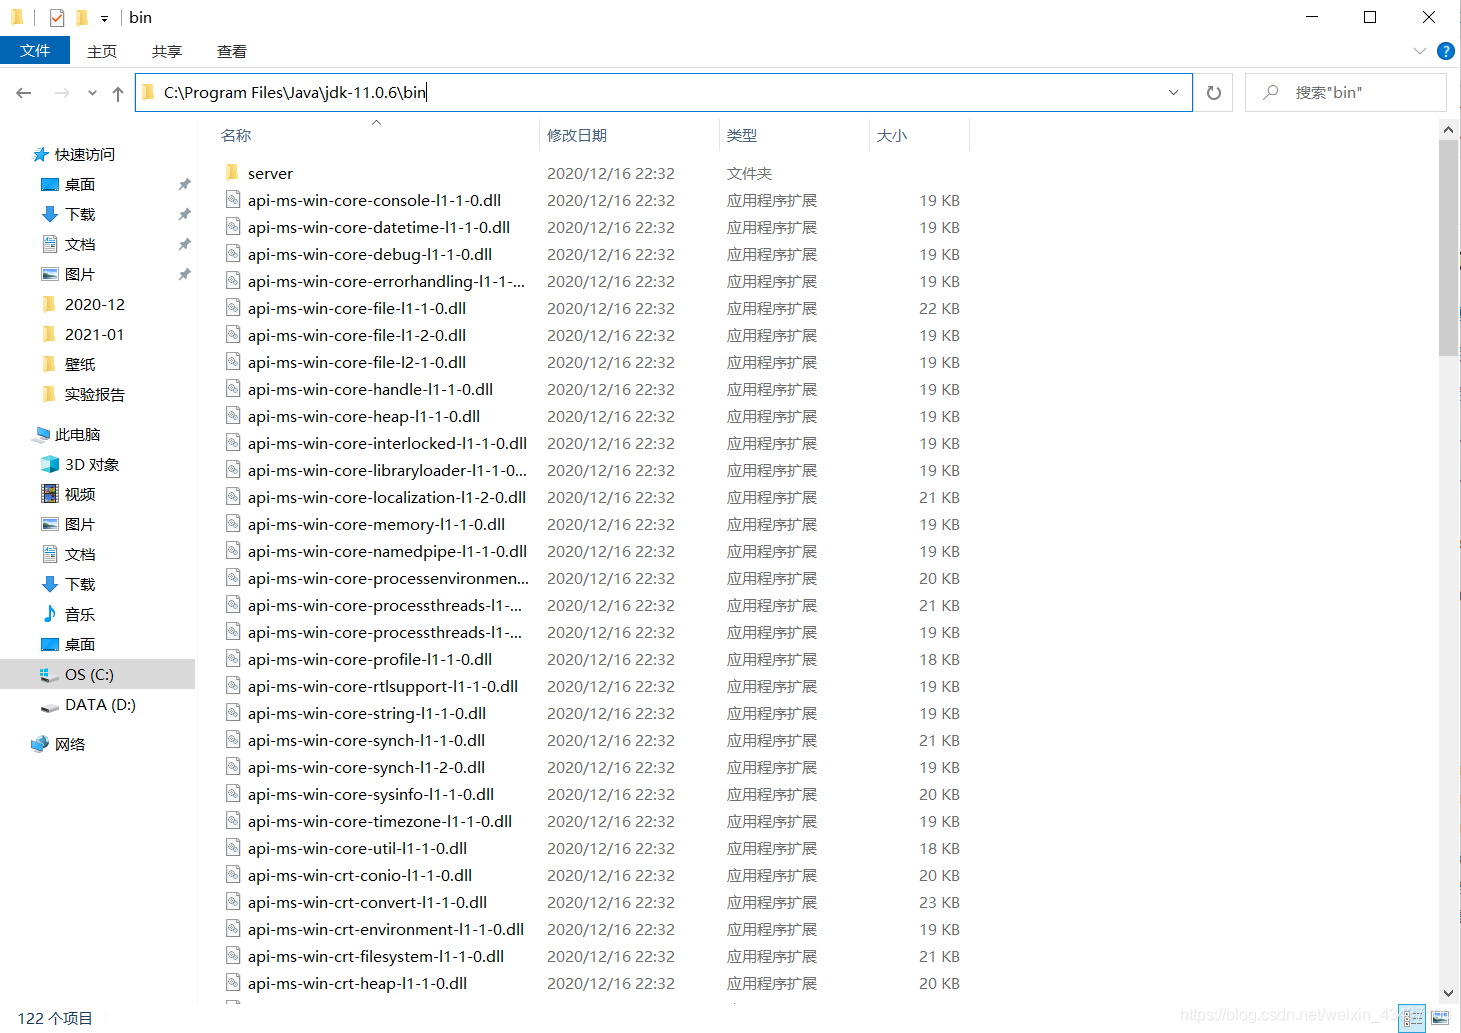Click the address bar path field
1461x1033 pixels.
(663, 93)
